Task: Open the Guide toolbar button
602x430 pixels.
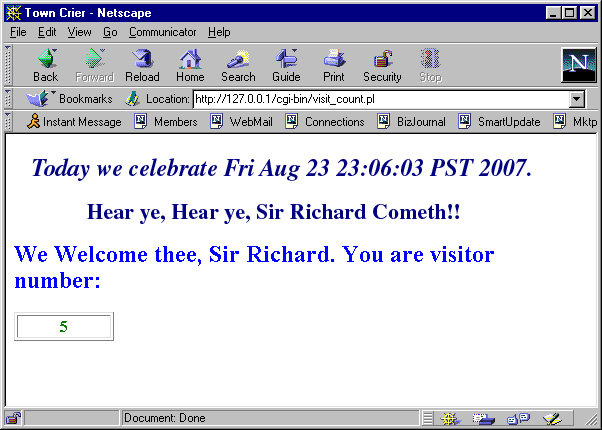Action: point(286,65)
